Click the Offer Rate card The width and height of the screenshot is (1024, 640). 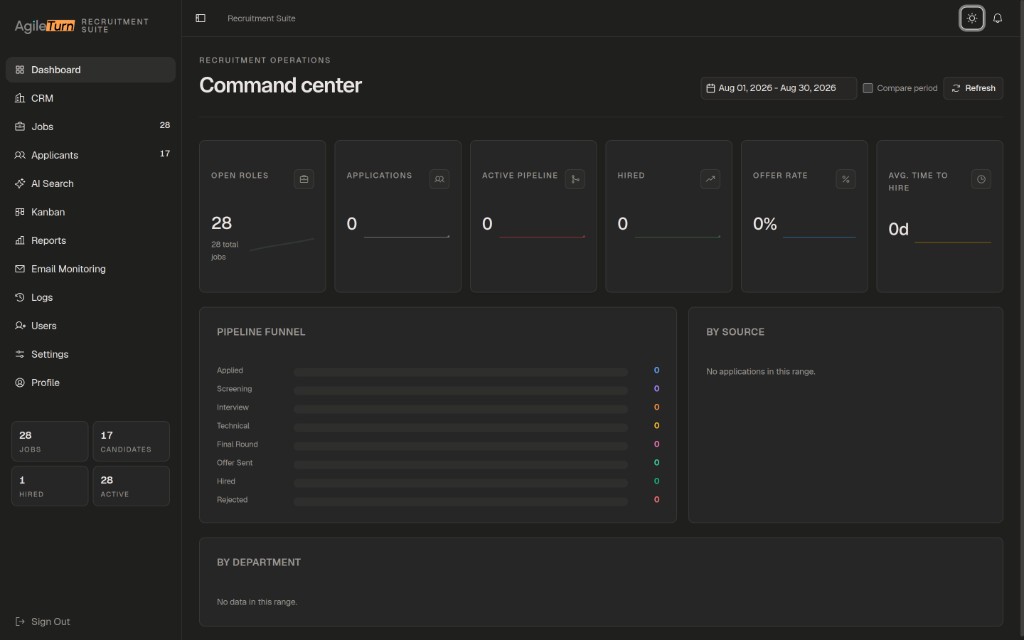(805, 216)
